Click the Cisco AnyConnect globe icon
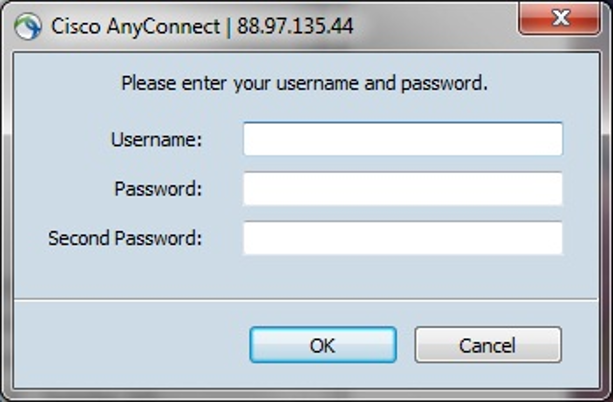 (27, 27)
